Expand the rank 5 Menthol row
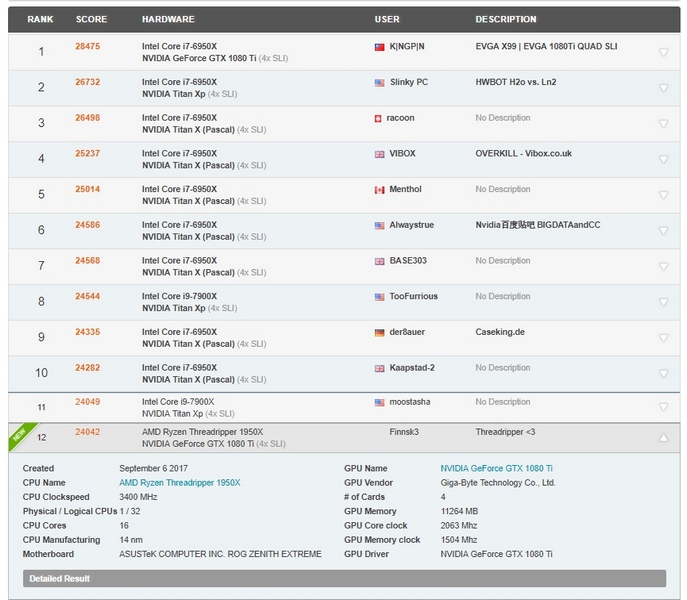 pos(663,195)
